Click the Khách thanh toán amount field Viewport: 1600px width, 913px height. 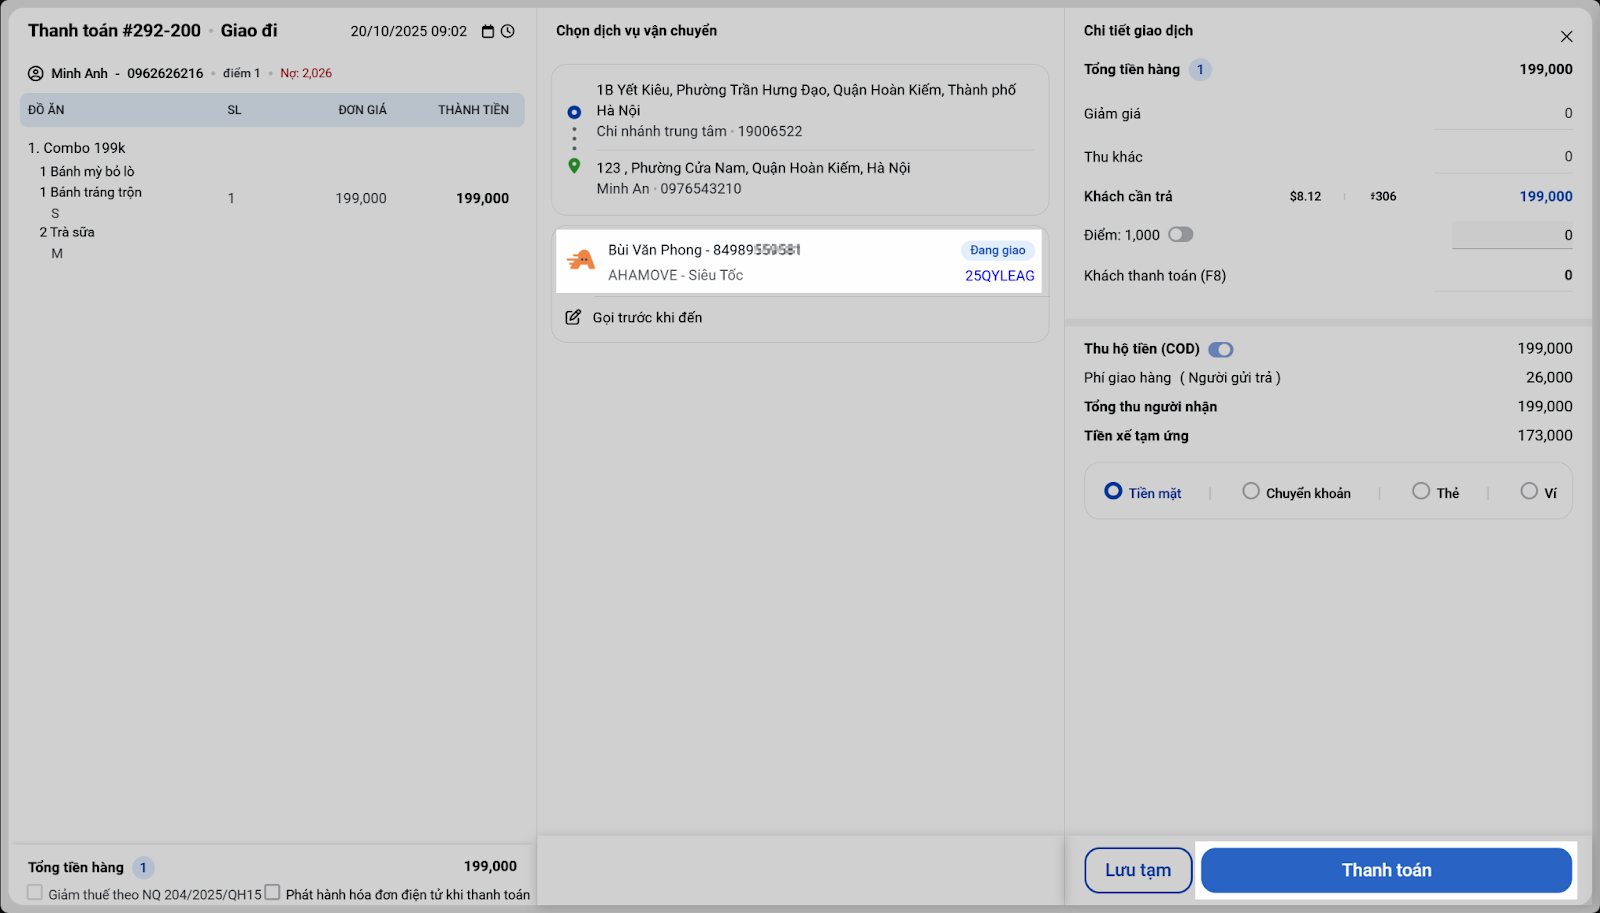click(x=1502, y=276)
